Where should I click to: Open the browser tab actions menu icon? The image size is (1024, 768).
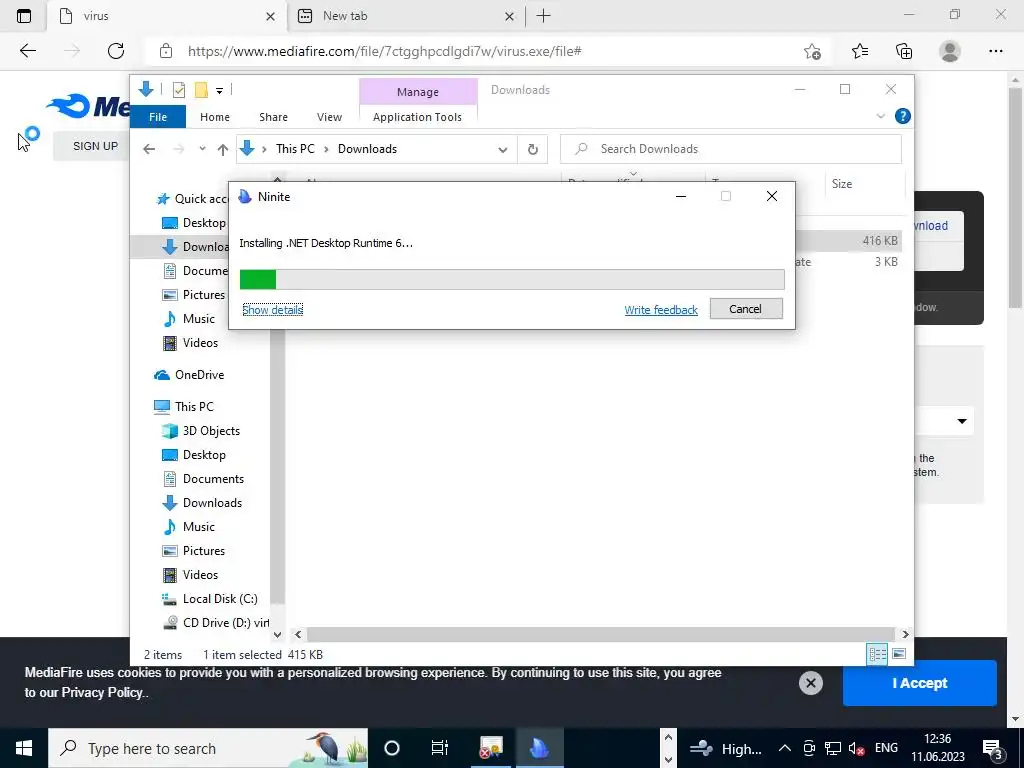[x=24, y=16]
